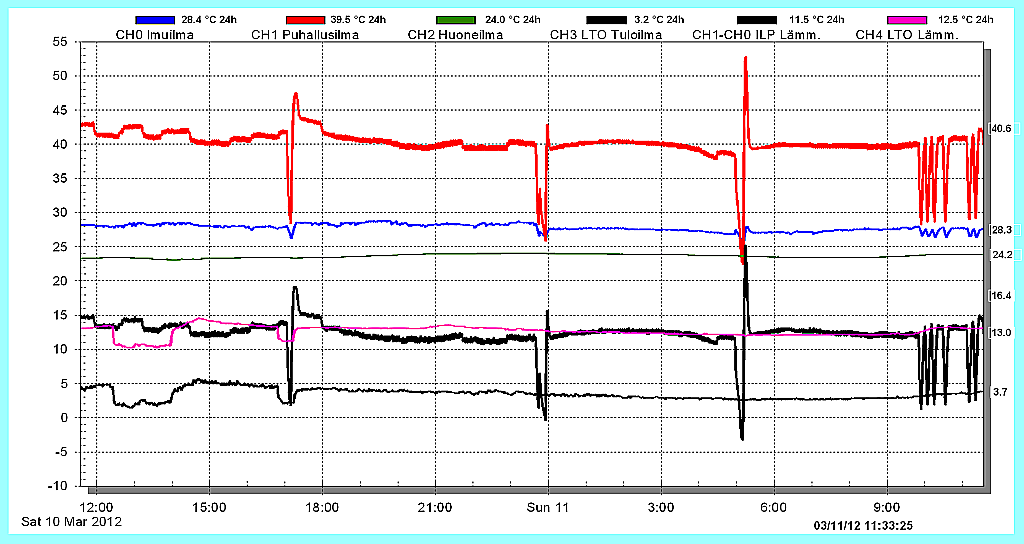This screenshot has width=1024, height=544.
Task: Click the CH2 Huoneilma channel label
Action: tap(456, 35)
